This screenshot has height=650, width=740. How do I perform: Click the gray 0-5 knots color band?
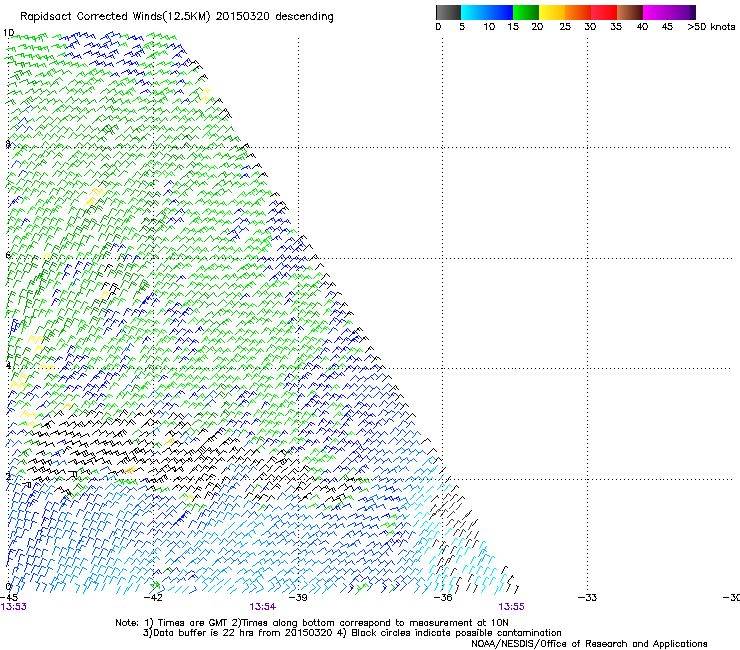448,12
